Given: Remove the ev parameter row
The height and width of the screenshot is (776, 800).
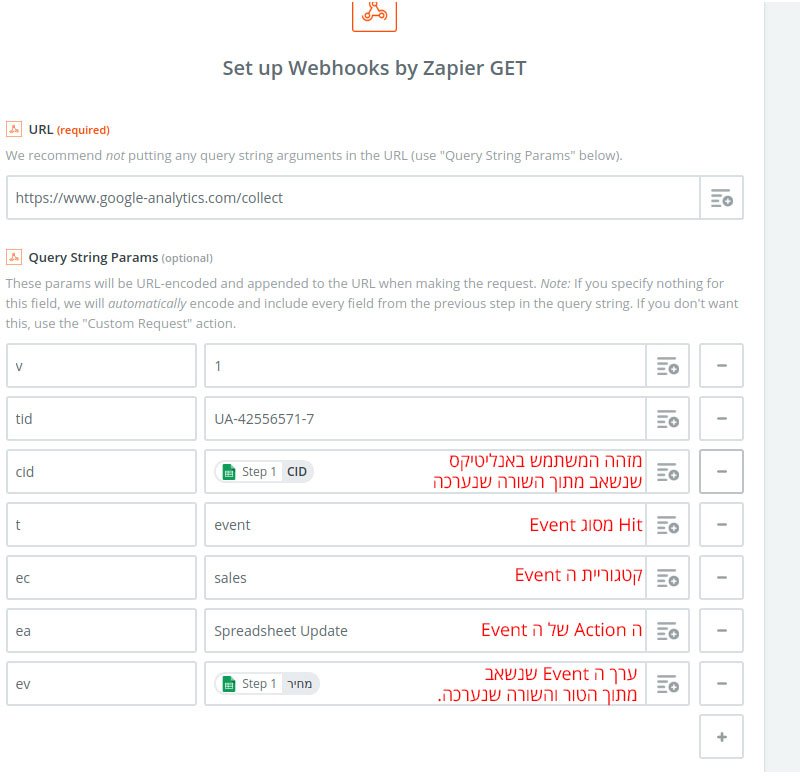Looking at the screenshot, I should (x=721, y=684).
